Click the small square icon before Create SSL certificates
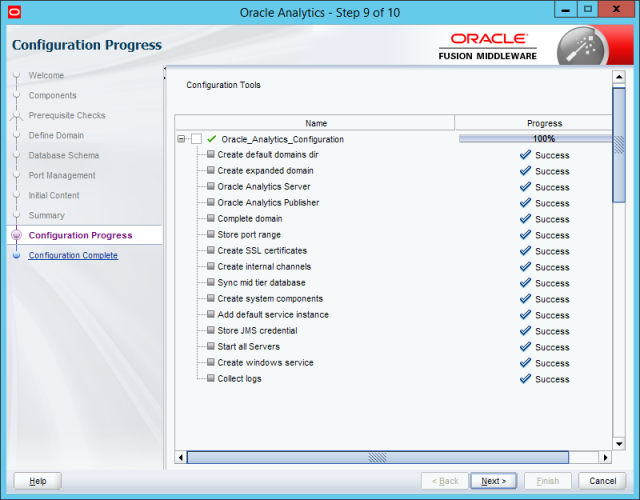The width and height of the screenshot is (640, 500). click(x=211, y=250)
